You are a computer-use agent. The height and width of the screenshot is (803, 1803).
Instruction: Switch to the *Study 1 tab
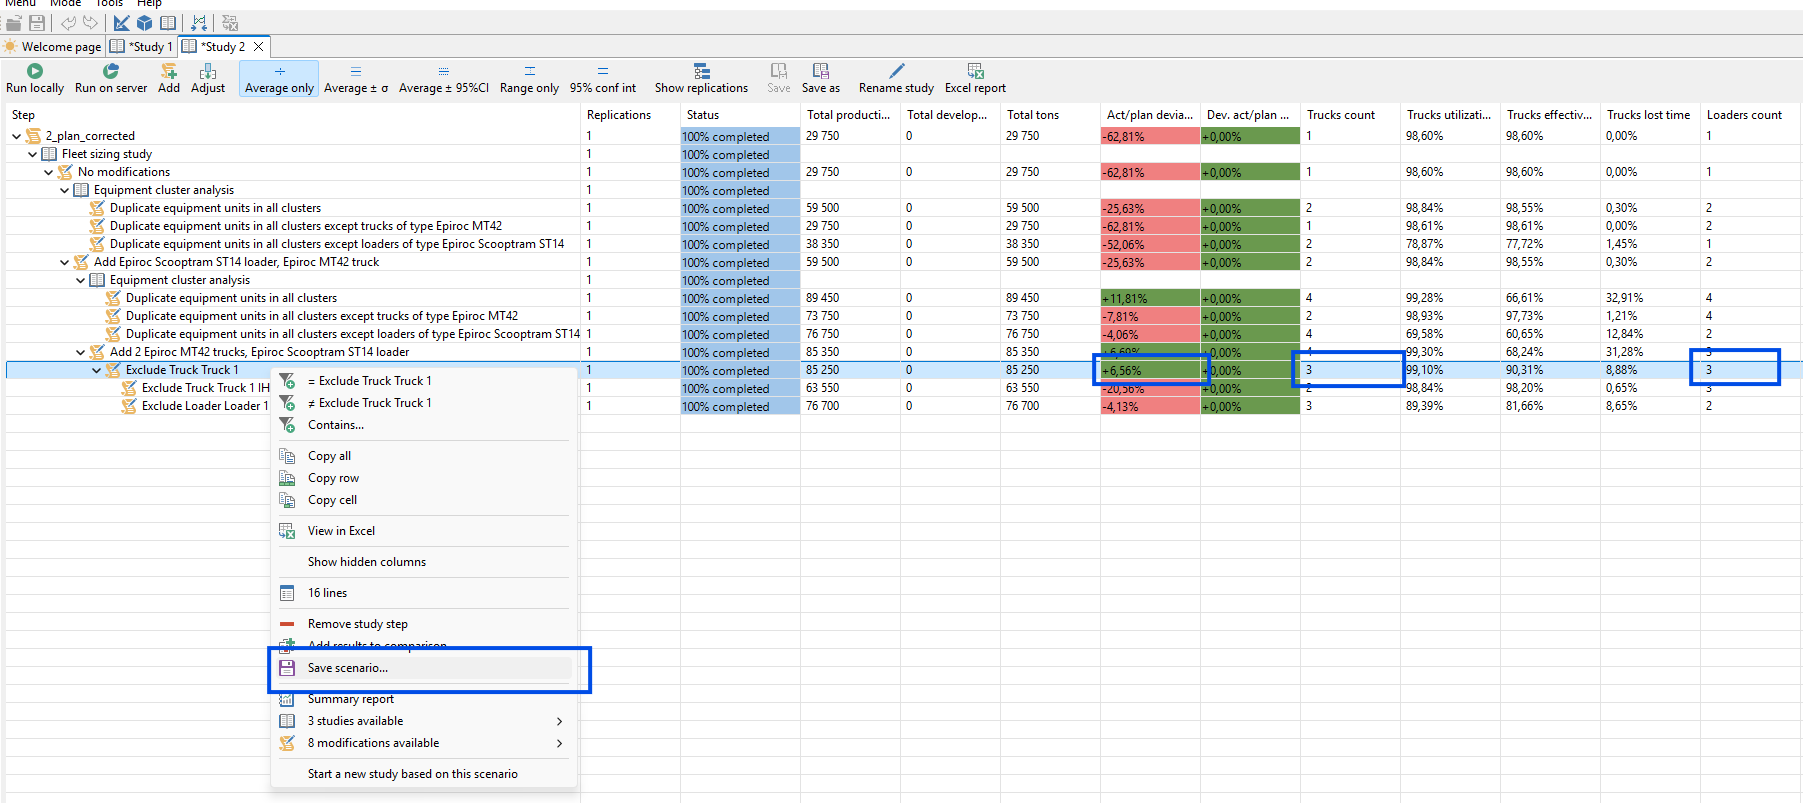tap(142, 46)
